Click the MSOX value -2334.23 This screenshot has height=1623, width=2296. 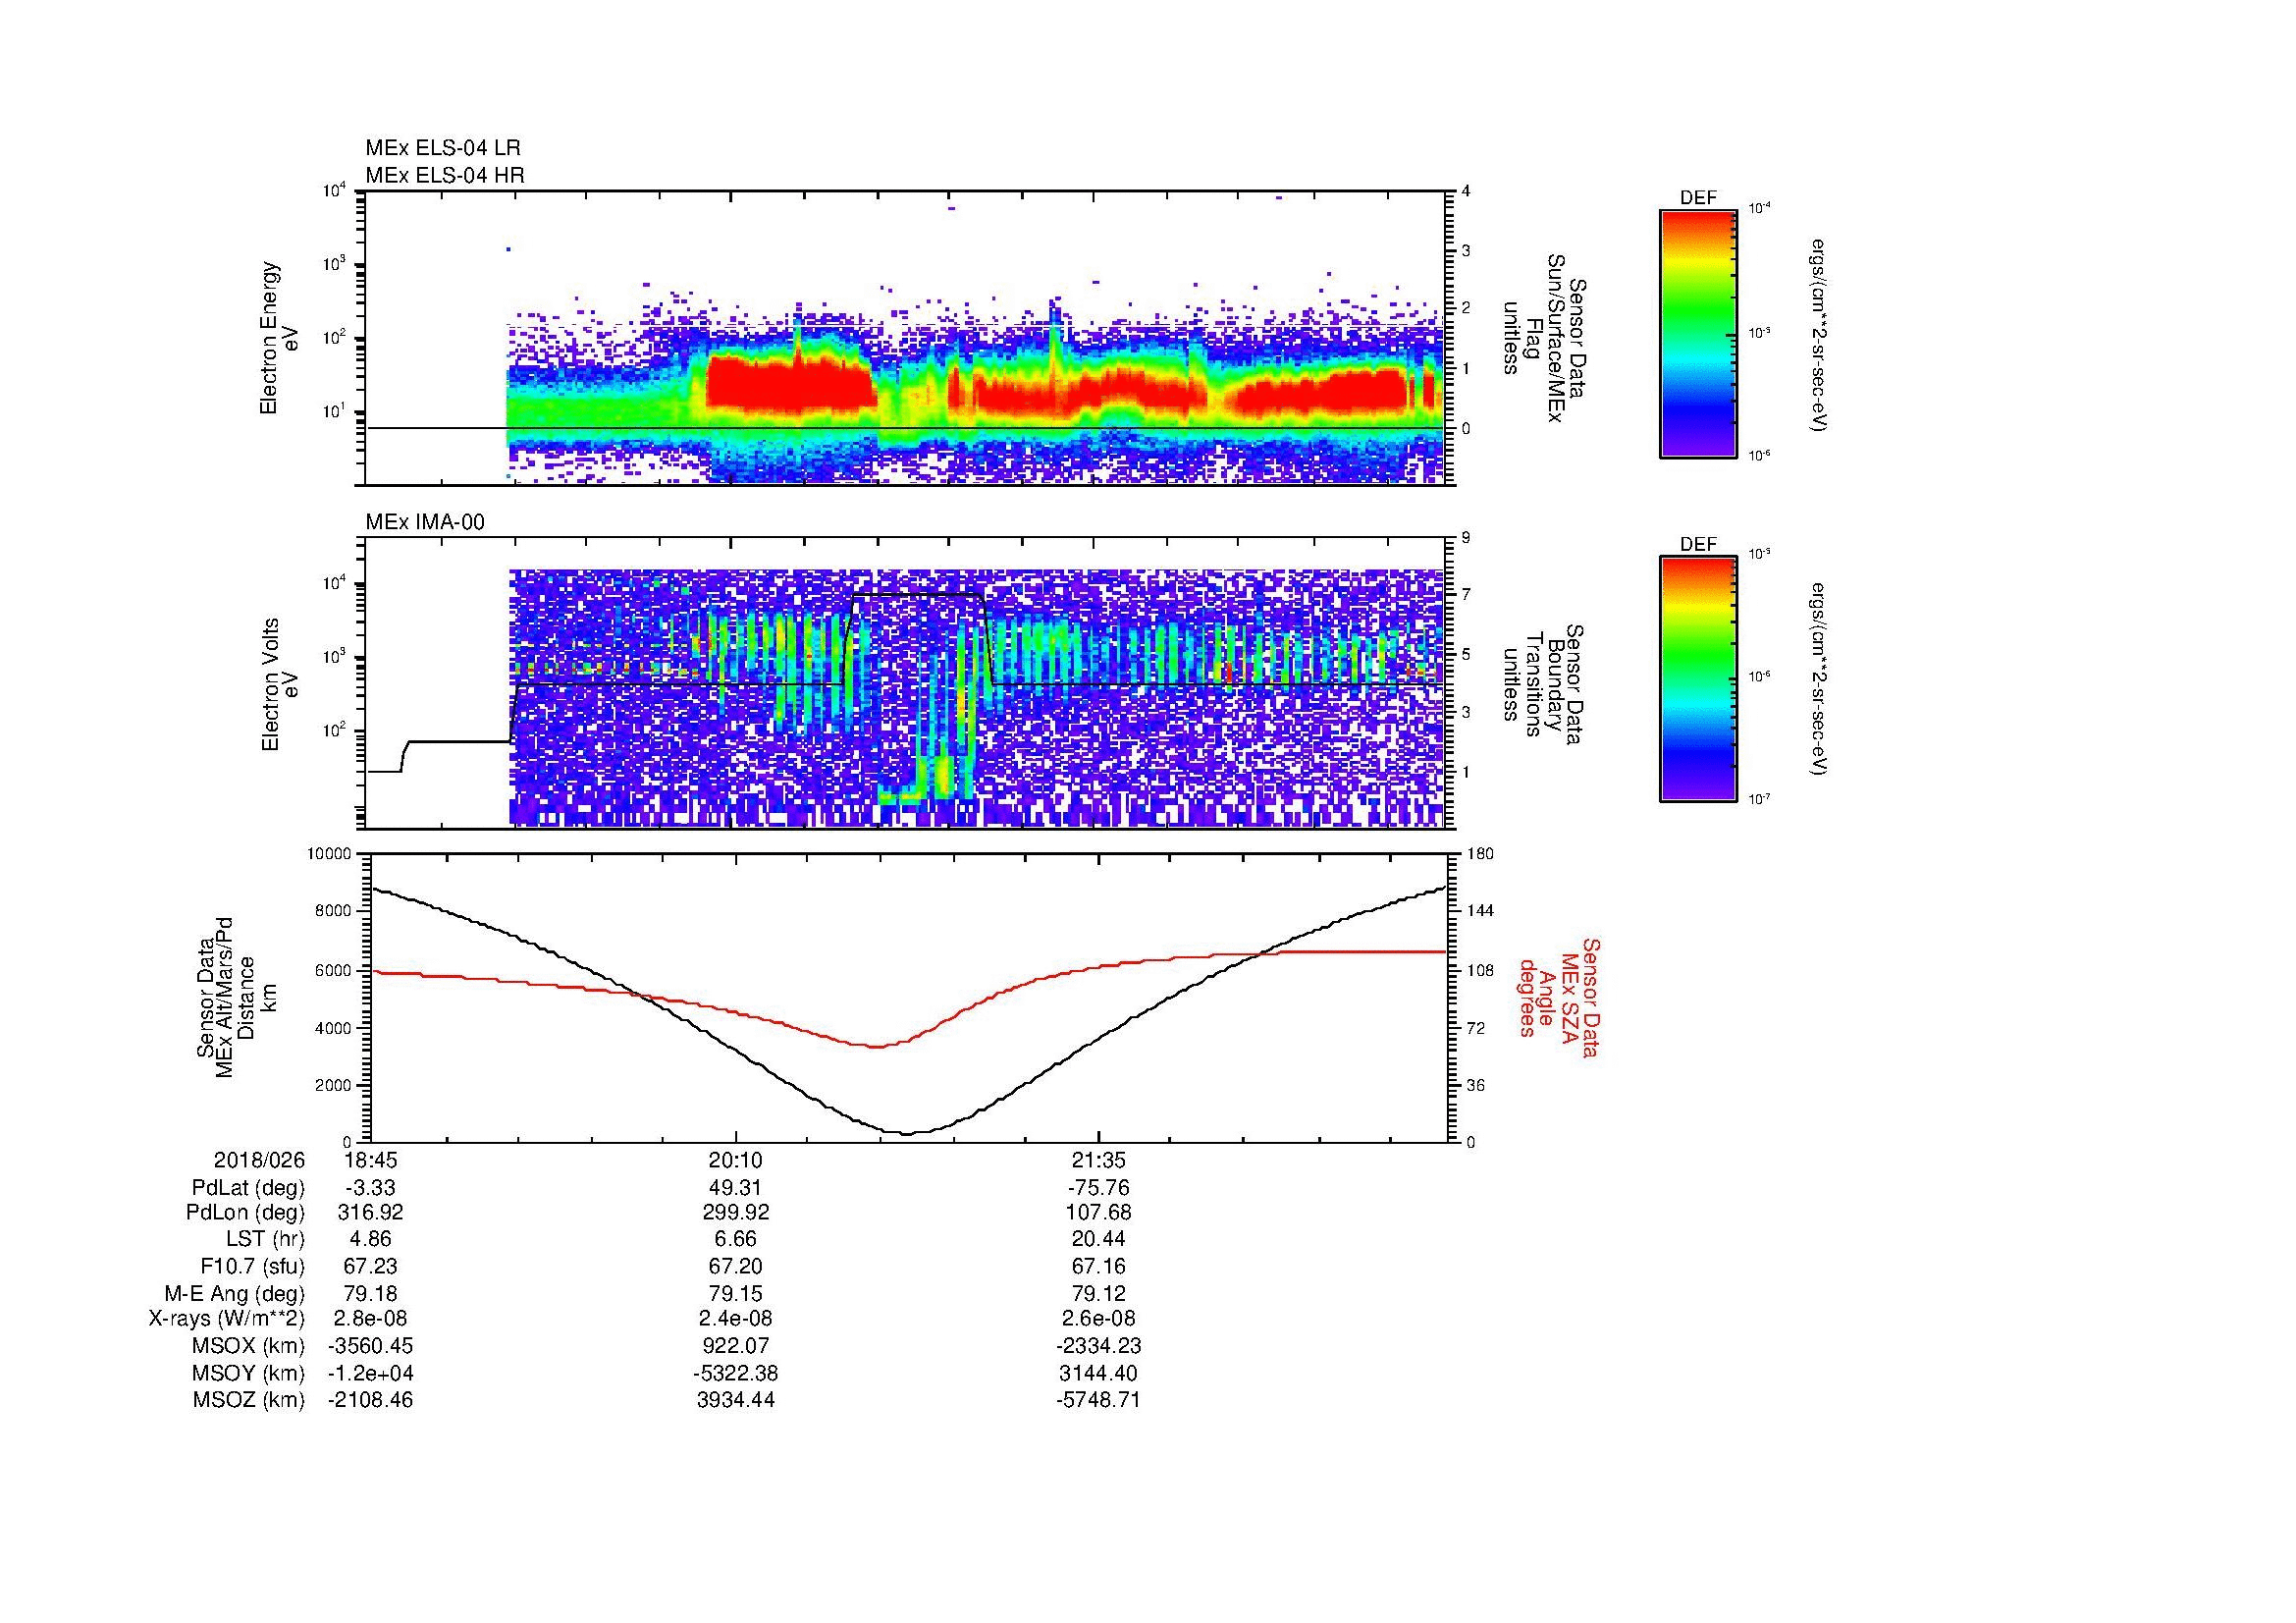[1099, 1347]
